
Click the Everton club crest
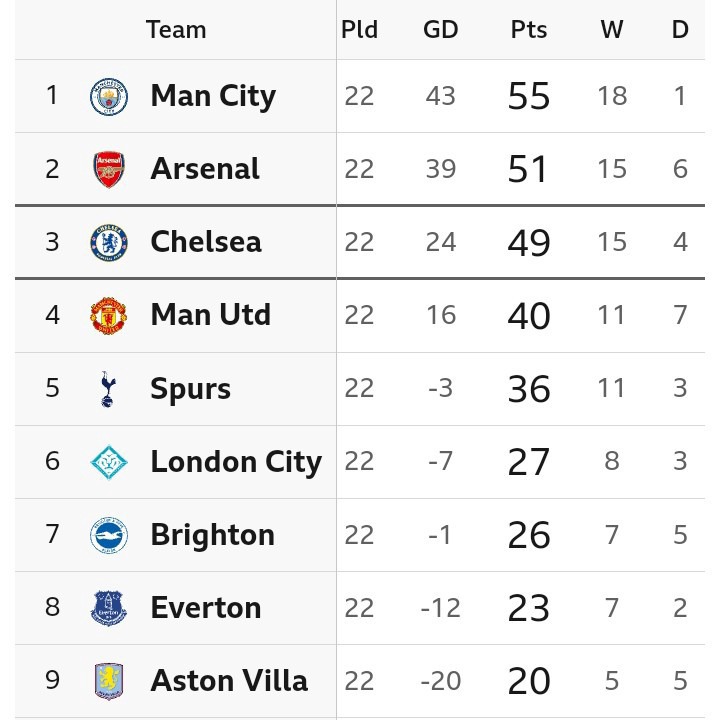pyautogui.click(x=109, y=608)
